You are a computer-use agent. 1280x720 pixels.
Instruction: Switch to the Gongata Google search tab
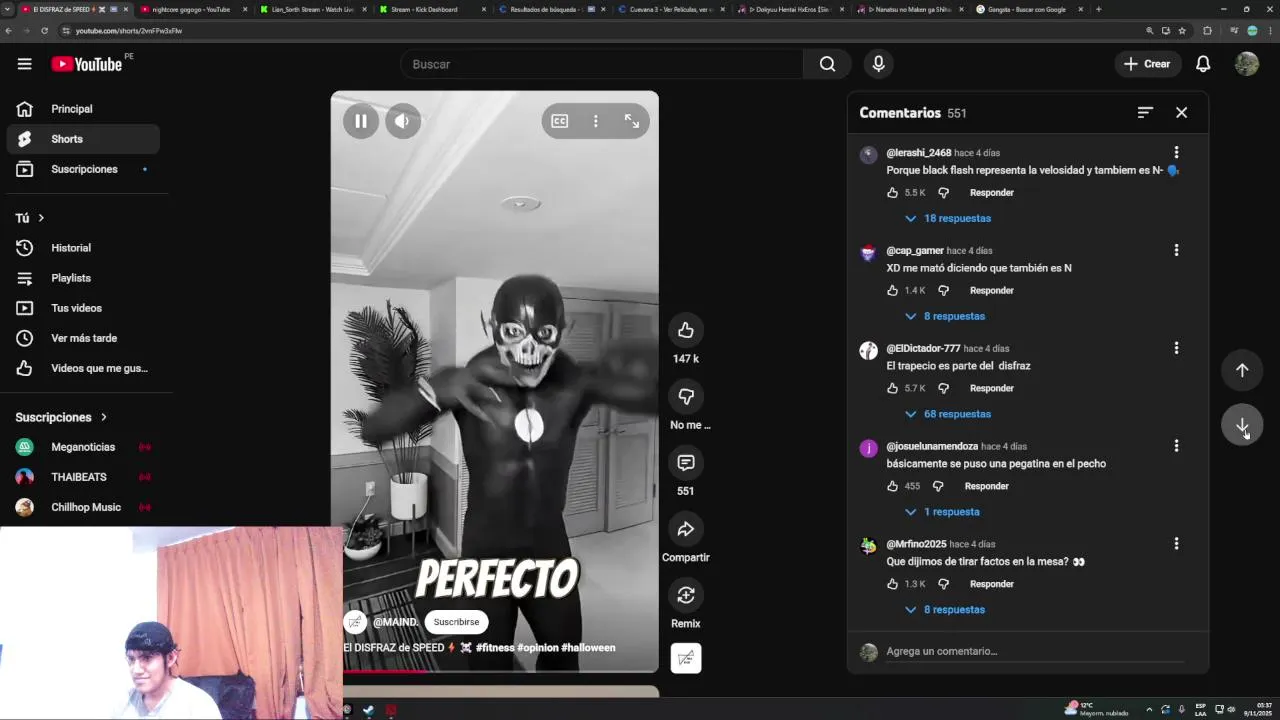coord(1027,9)
